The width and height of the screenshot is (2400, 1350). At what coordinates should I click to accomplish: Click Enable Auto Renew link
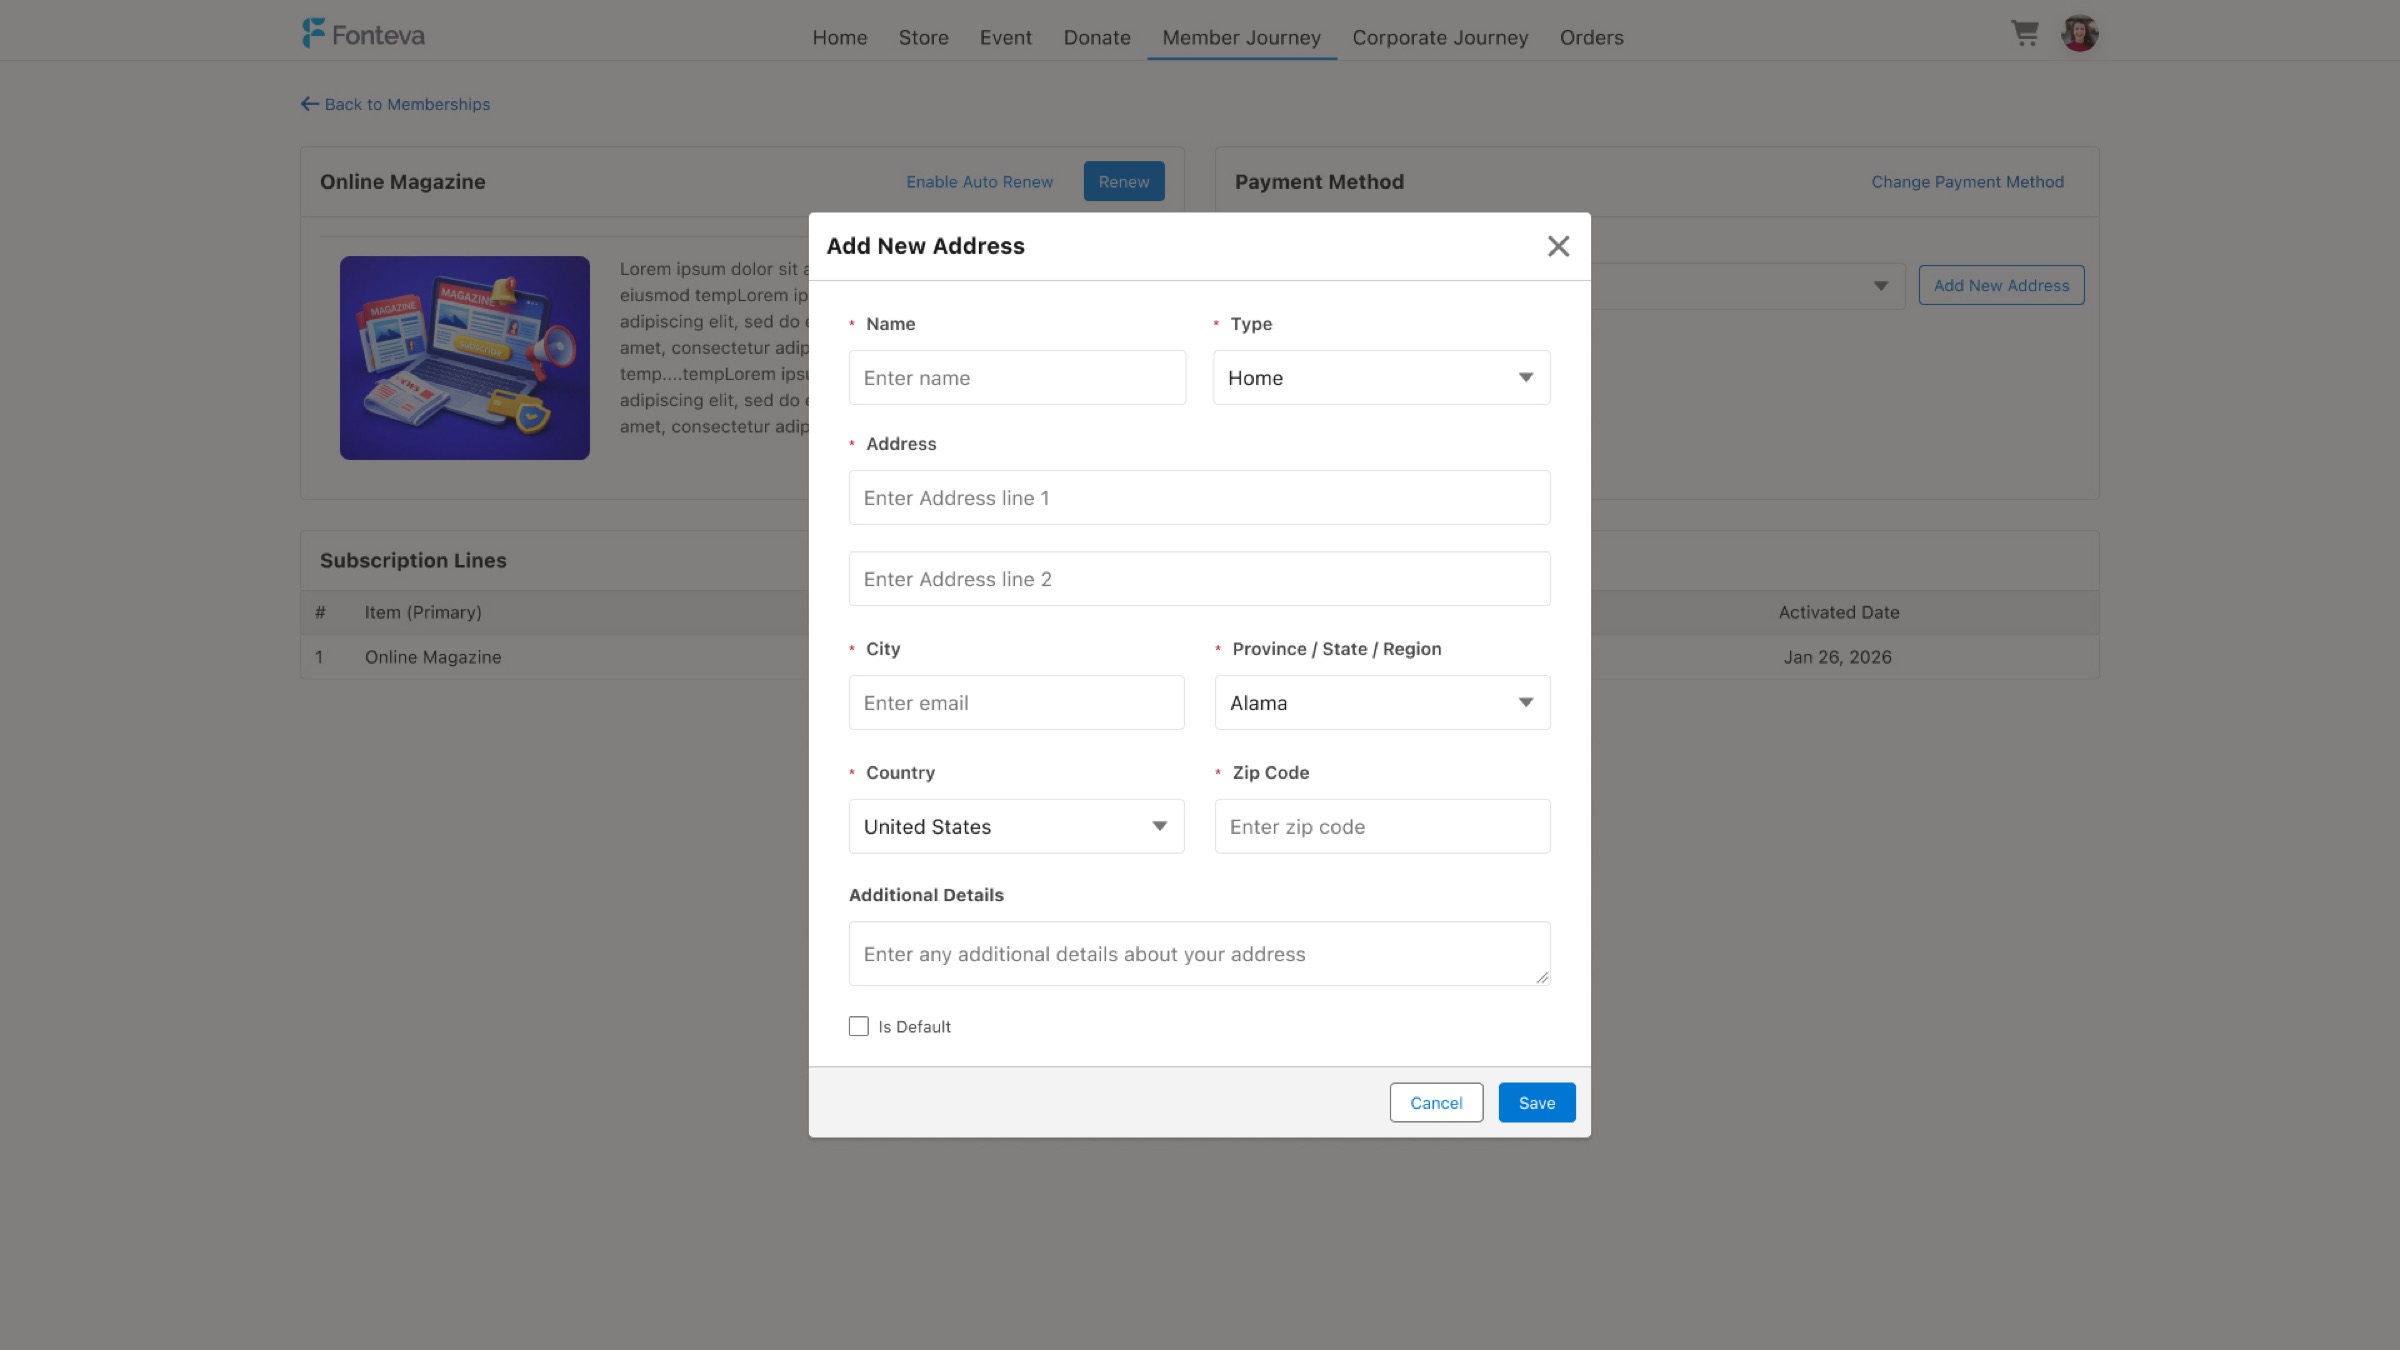tap(979, 182)
